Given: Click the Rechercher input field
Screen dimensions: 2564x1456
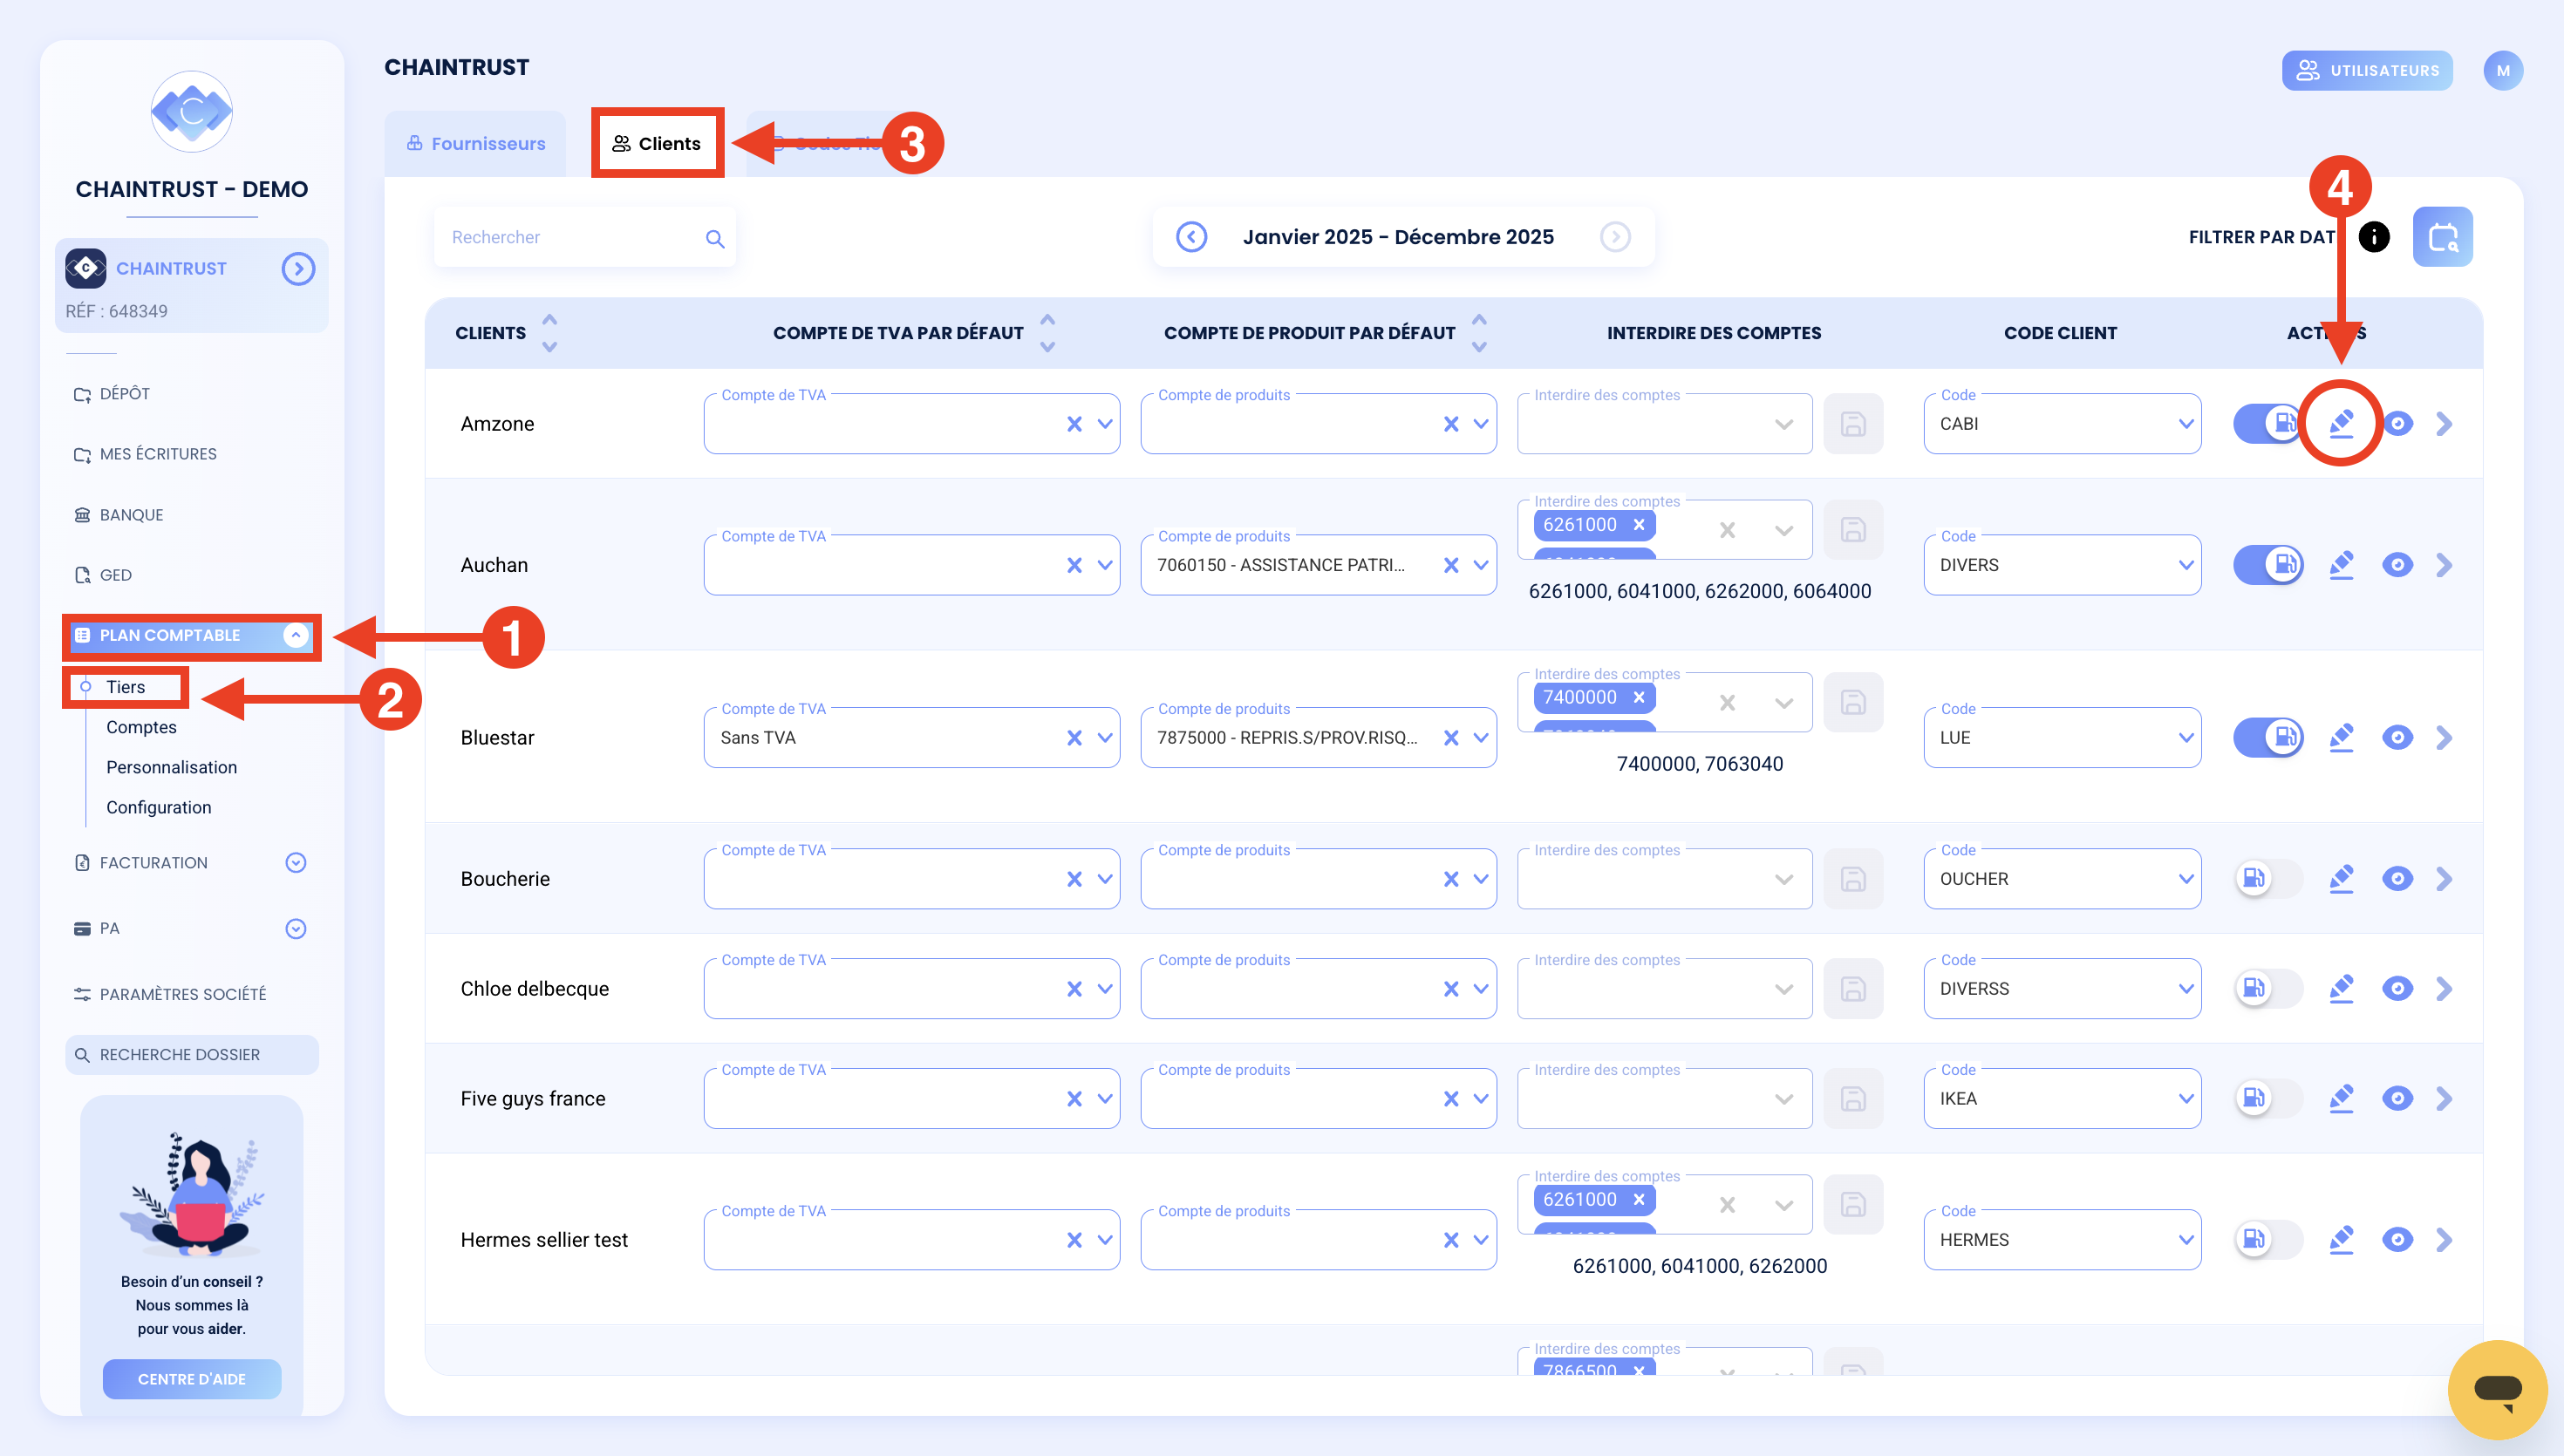Looking at the screenshot, I should (584, 238).
